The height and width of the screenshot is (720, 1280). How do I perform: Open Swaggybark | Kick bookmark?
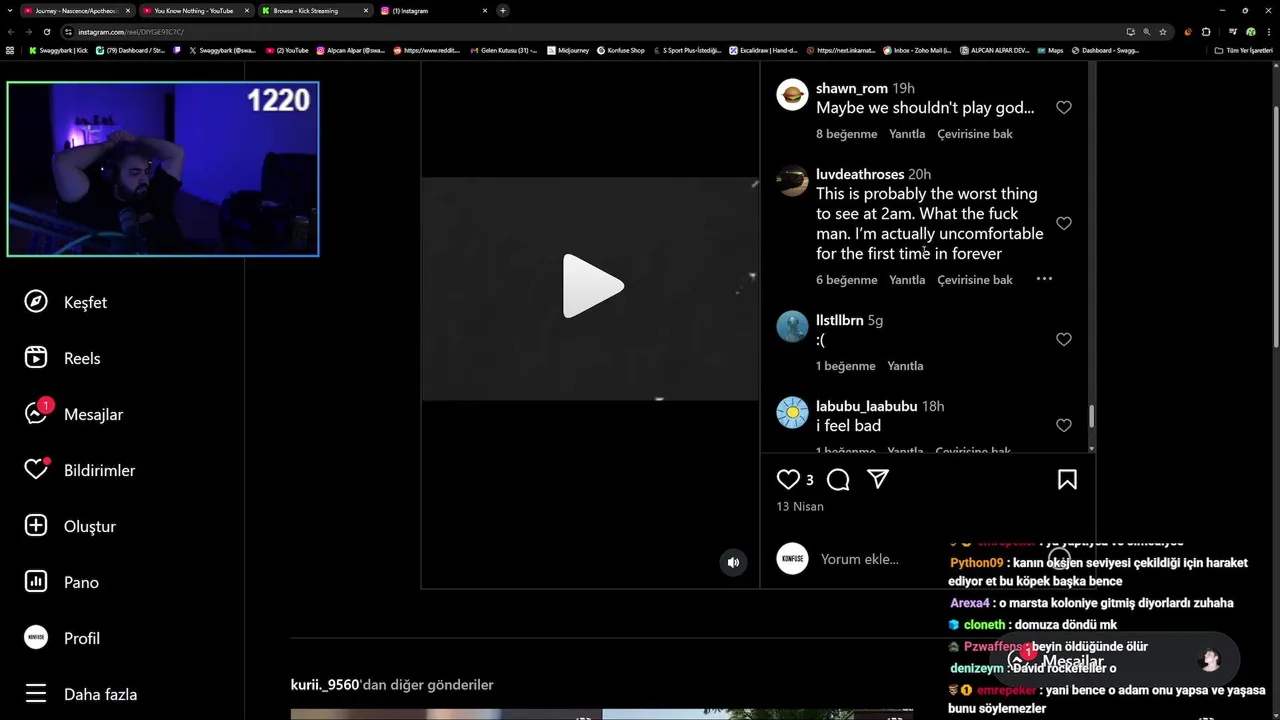pos(59,50)
